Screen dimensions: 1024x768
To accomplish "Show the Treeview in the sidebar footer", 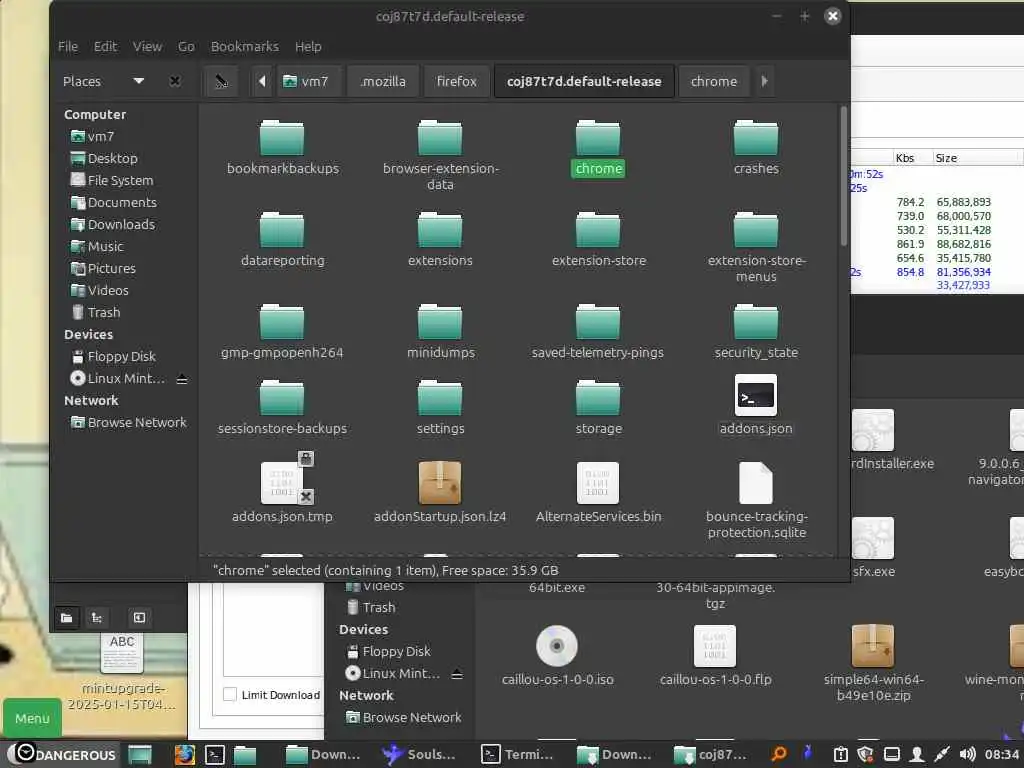I will (97, 618).
